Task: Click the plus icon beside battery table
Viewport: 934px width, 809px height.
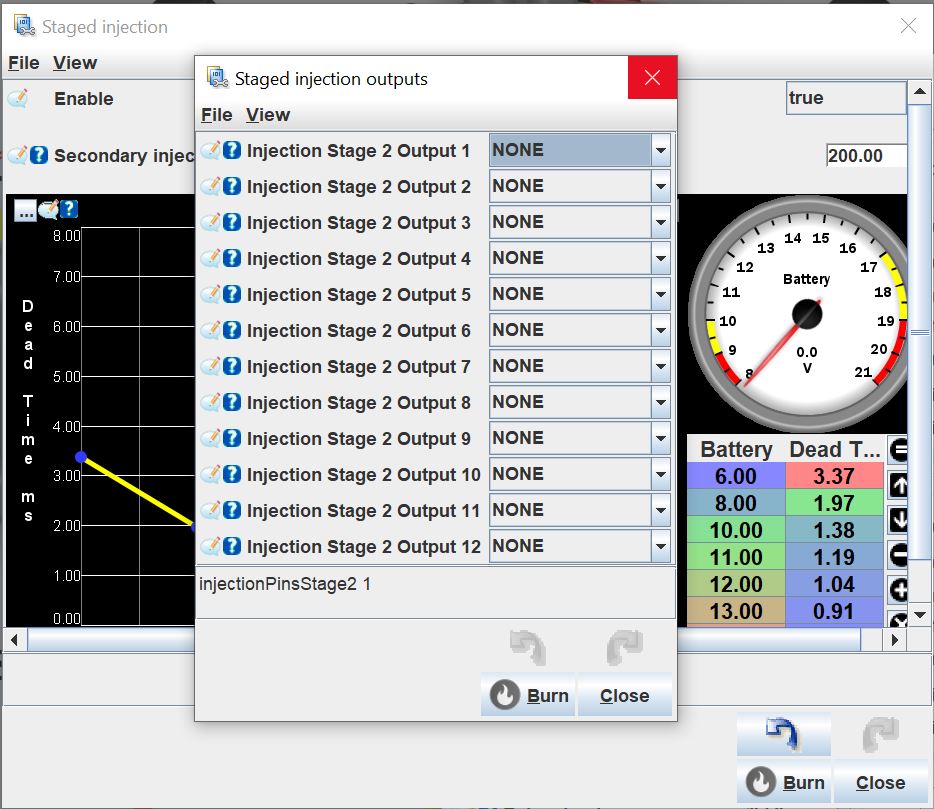Action: click(898, 590)
